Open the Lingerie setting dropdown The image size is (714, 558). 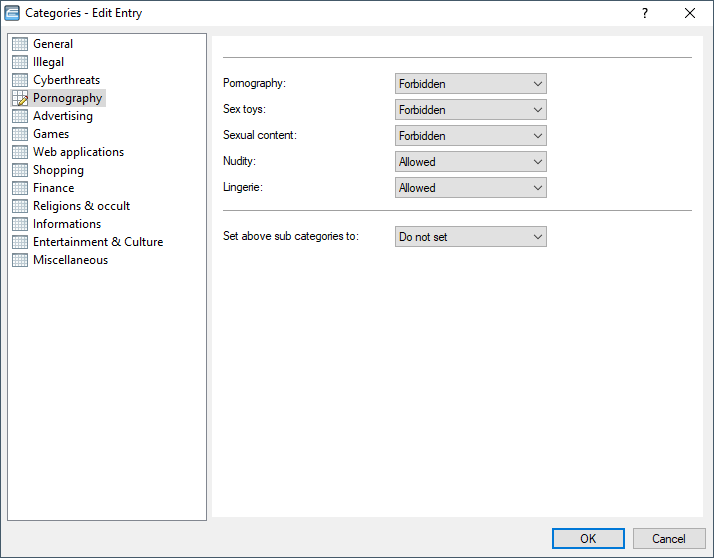(x=470, y=188)
